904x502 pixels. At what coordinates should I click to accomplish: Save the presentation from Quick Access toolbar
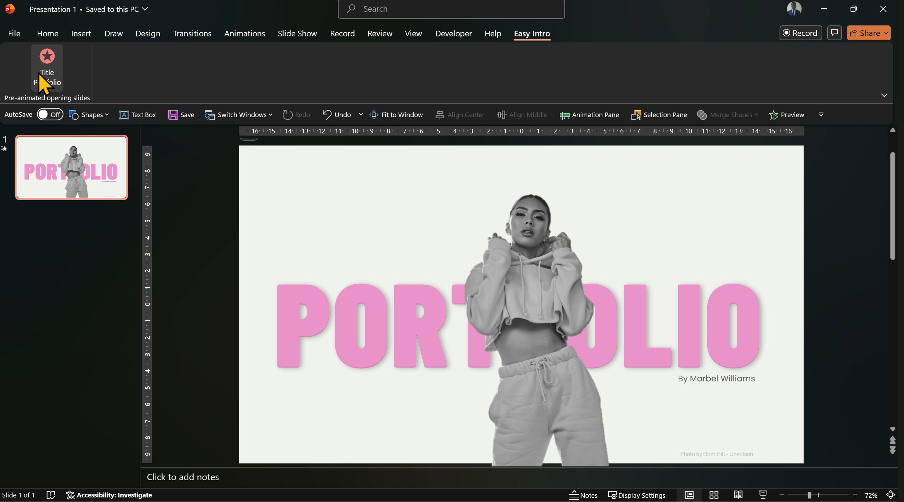point(181,115)
